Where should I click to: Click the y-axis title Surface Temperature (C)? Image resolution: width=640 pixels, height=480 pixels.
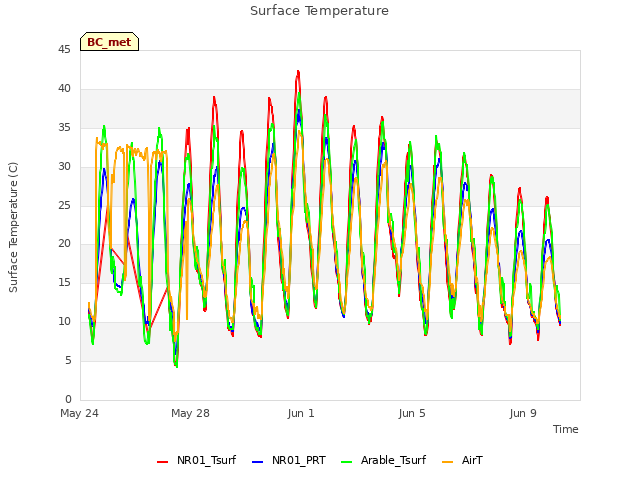(13, 227)
